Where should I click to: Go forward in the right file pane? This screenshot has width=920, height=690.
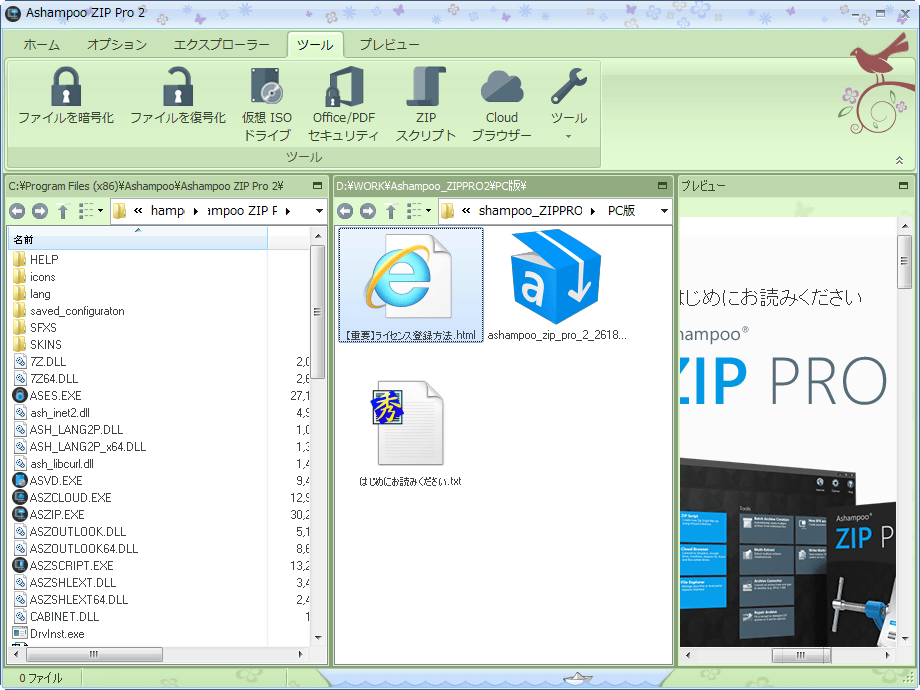point(368,211)
